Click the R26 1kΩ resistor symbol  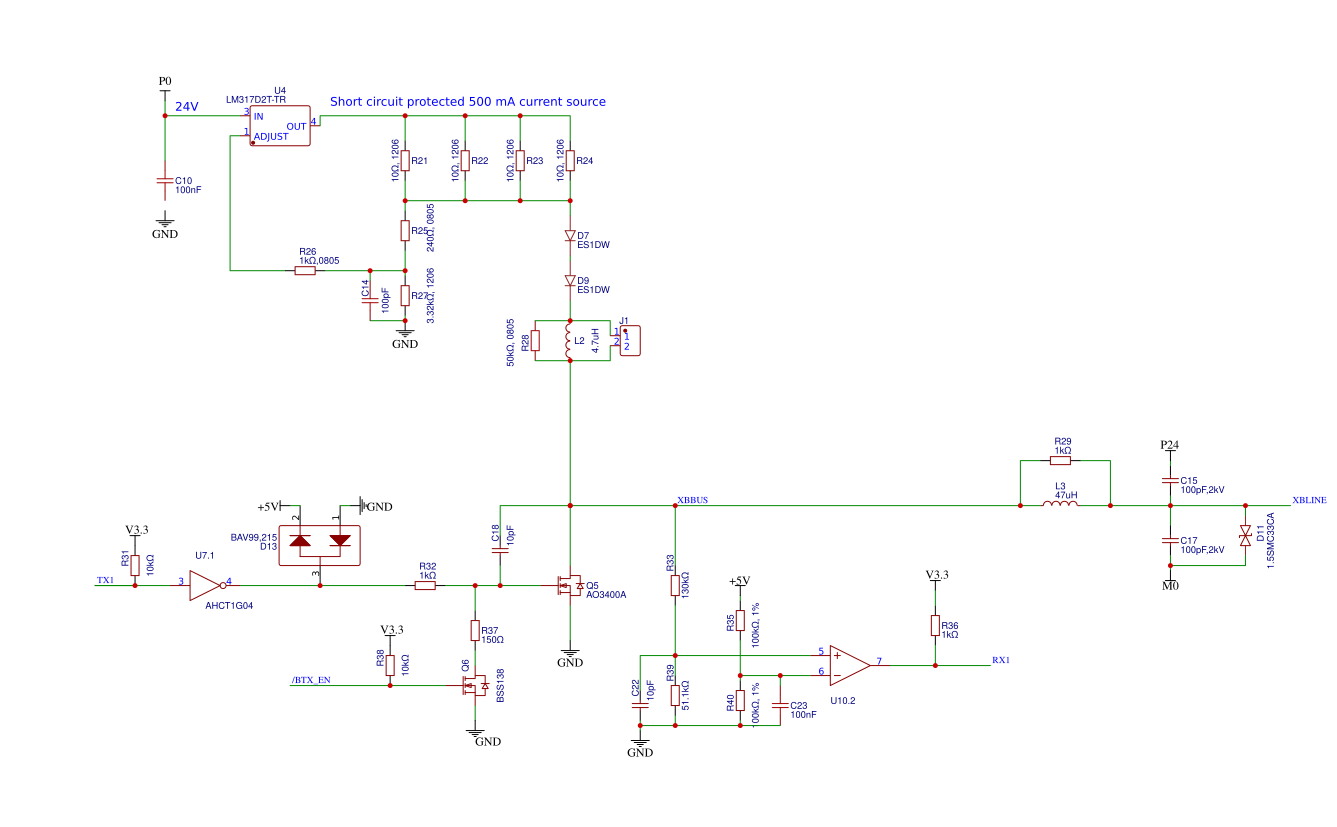306,270
